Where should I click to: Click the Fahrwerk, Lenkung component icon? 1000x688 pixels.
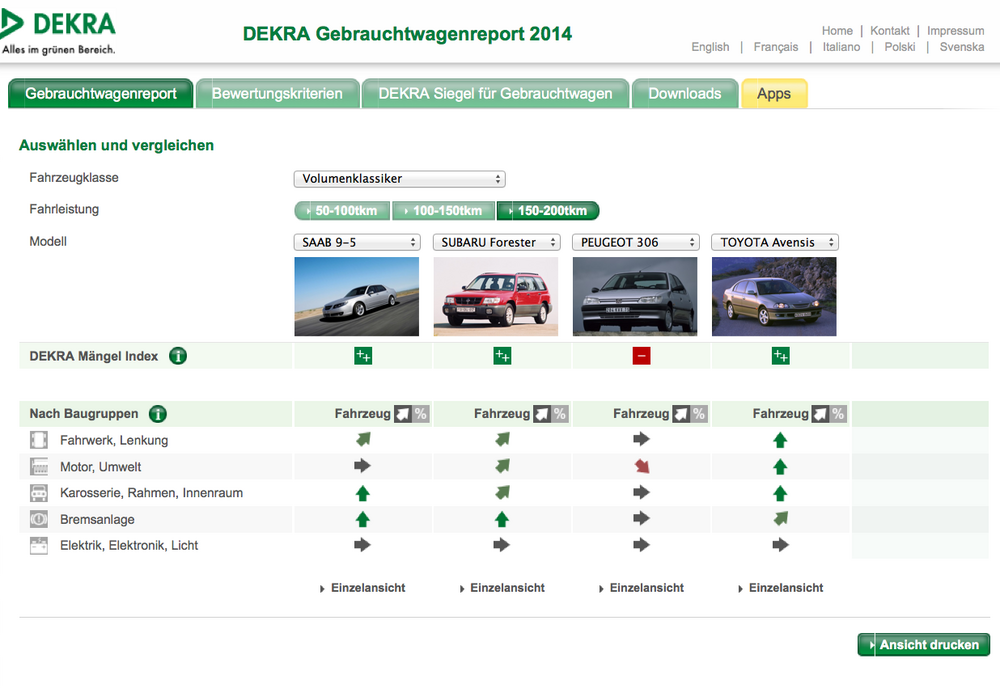click(39, 440)
